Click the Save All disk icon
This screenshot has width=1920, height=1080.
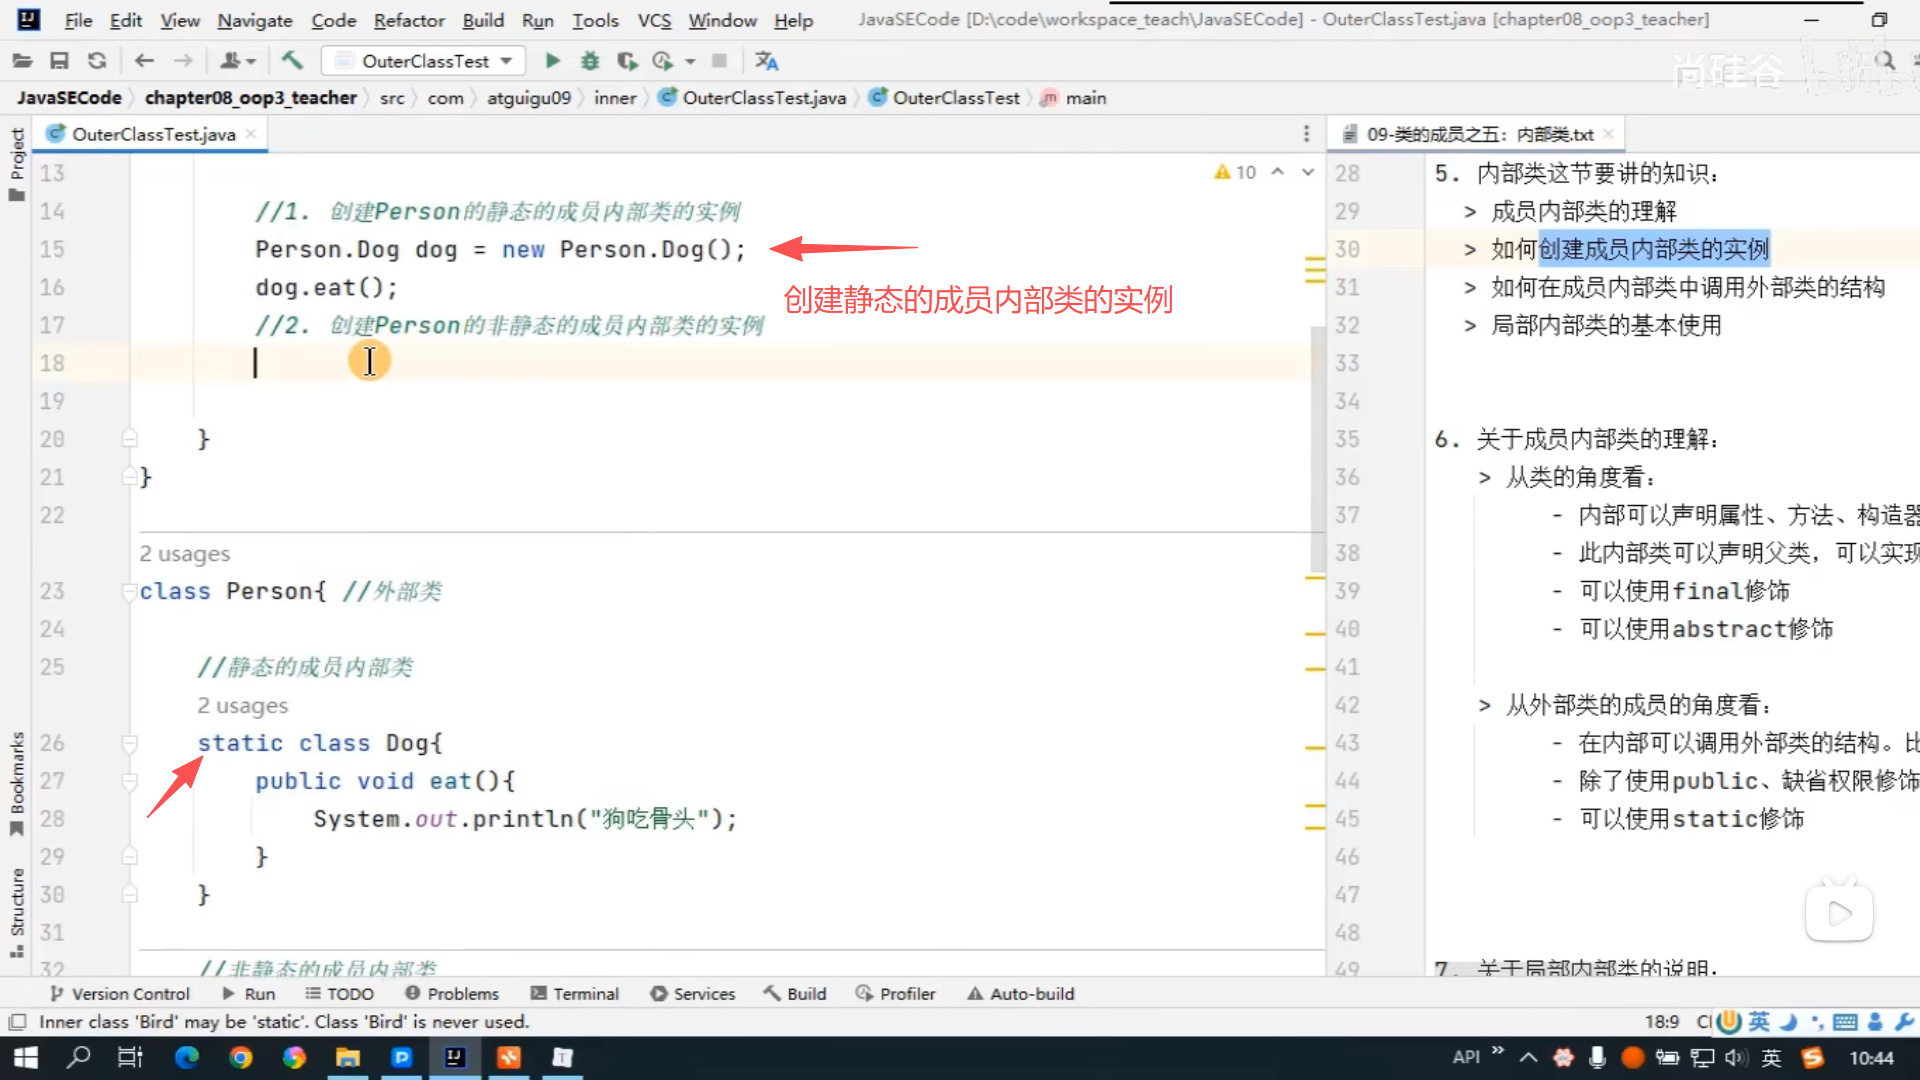point(59,61)
